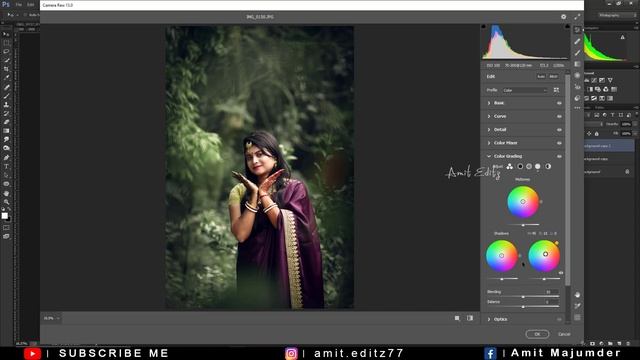Select Camera Raw color sampler eyedropper icon
Viewport: 640px width, 360px height.
click(577, 306)
